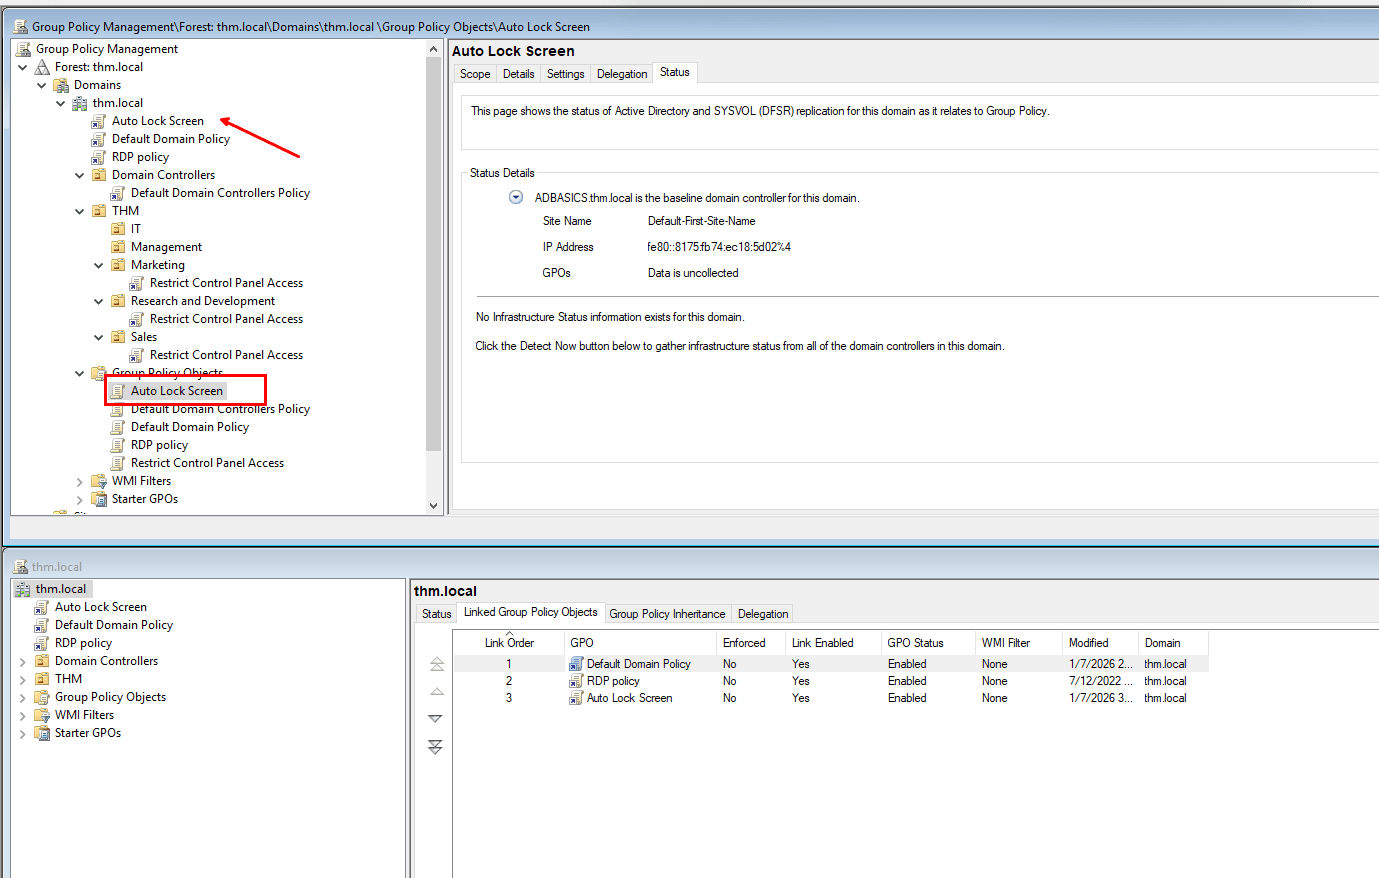This screenshot has width=1379, height=878.
Task: Switch to the Scope tab
Action: pos(475,74)
